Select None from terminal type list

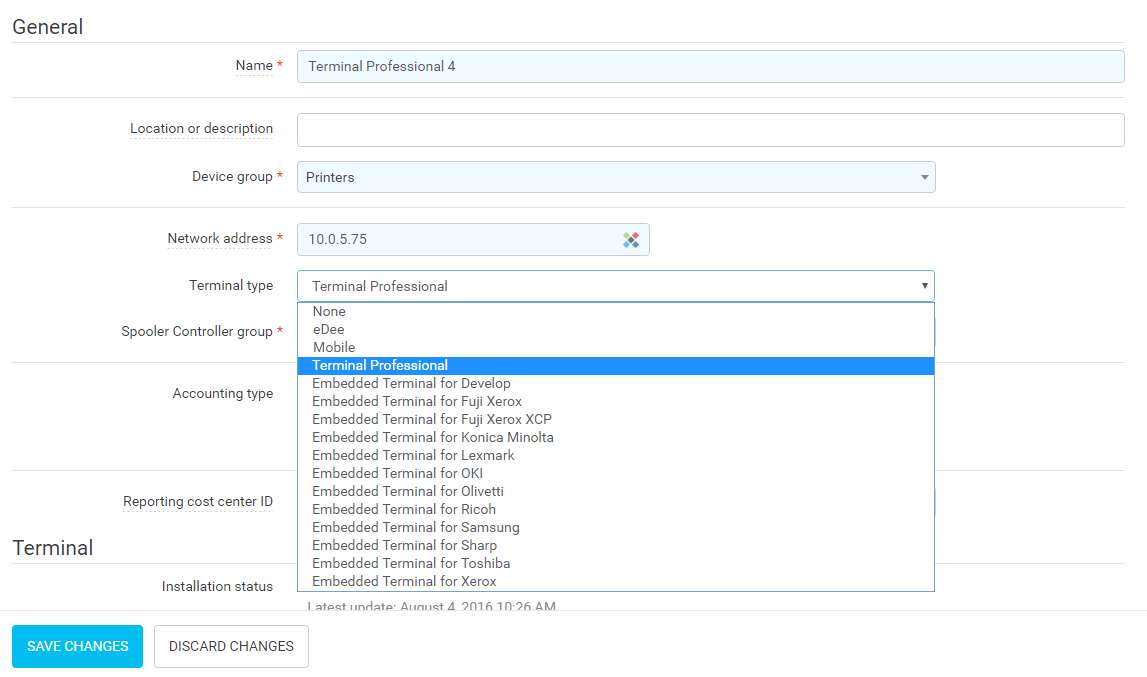coord(329,312)
